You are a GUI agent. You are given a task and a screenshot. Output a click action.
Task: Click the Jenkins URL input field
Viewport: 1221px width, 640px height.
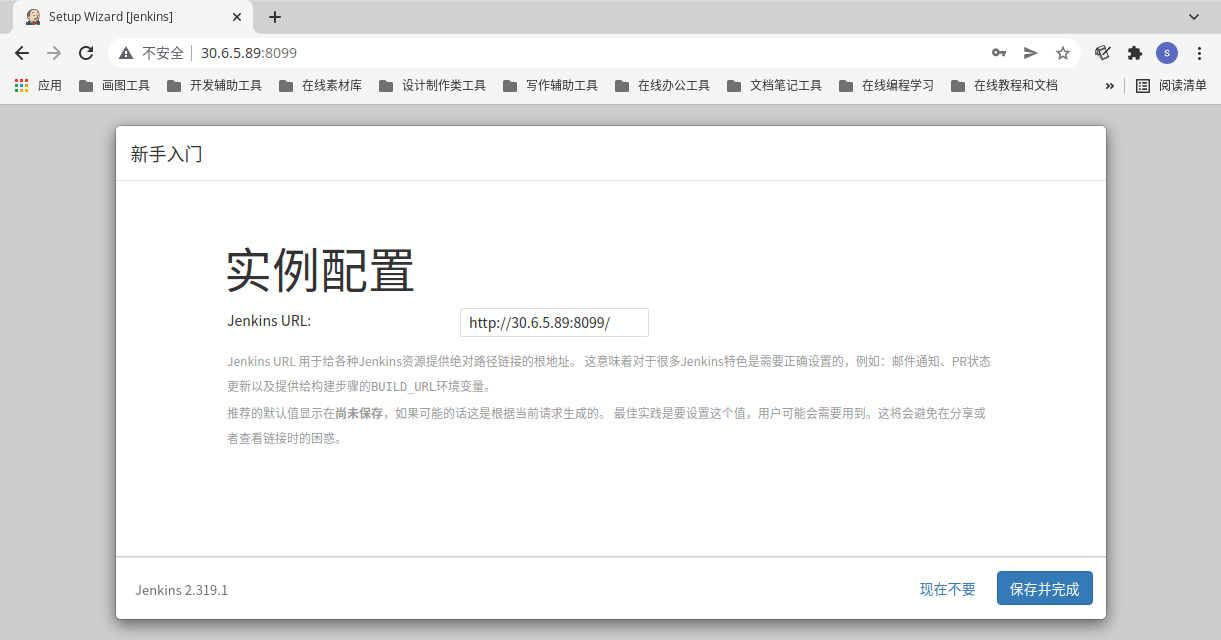554,322
